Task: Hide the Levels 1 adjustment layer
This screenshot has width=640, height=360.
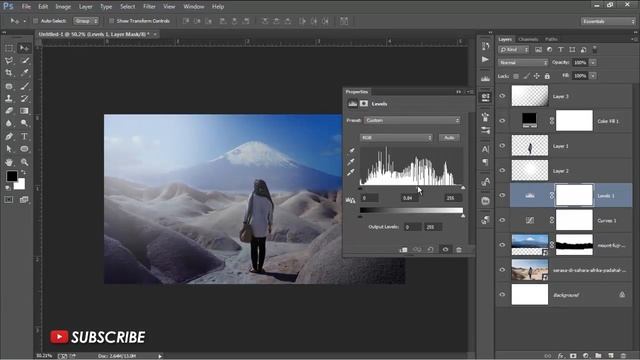Action: click(502, 196)
